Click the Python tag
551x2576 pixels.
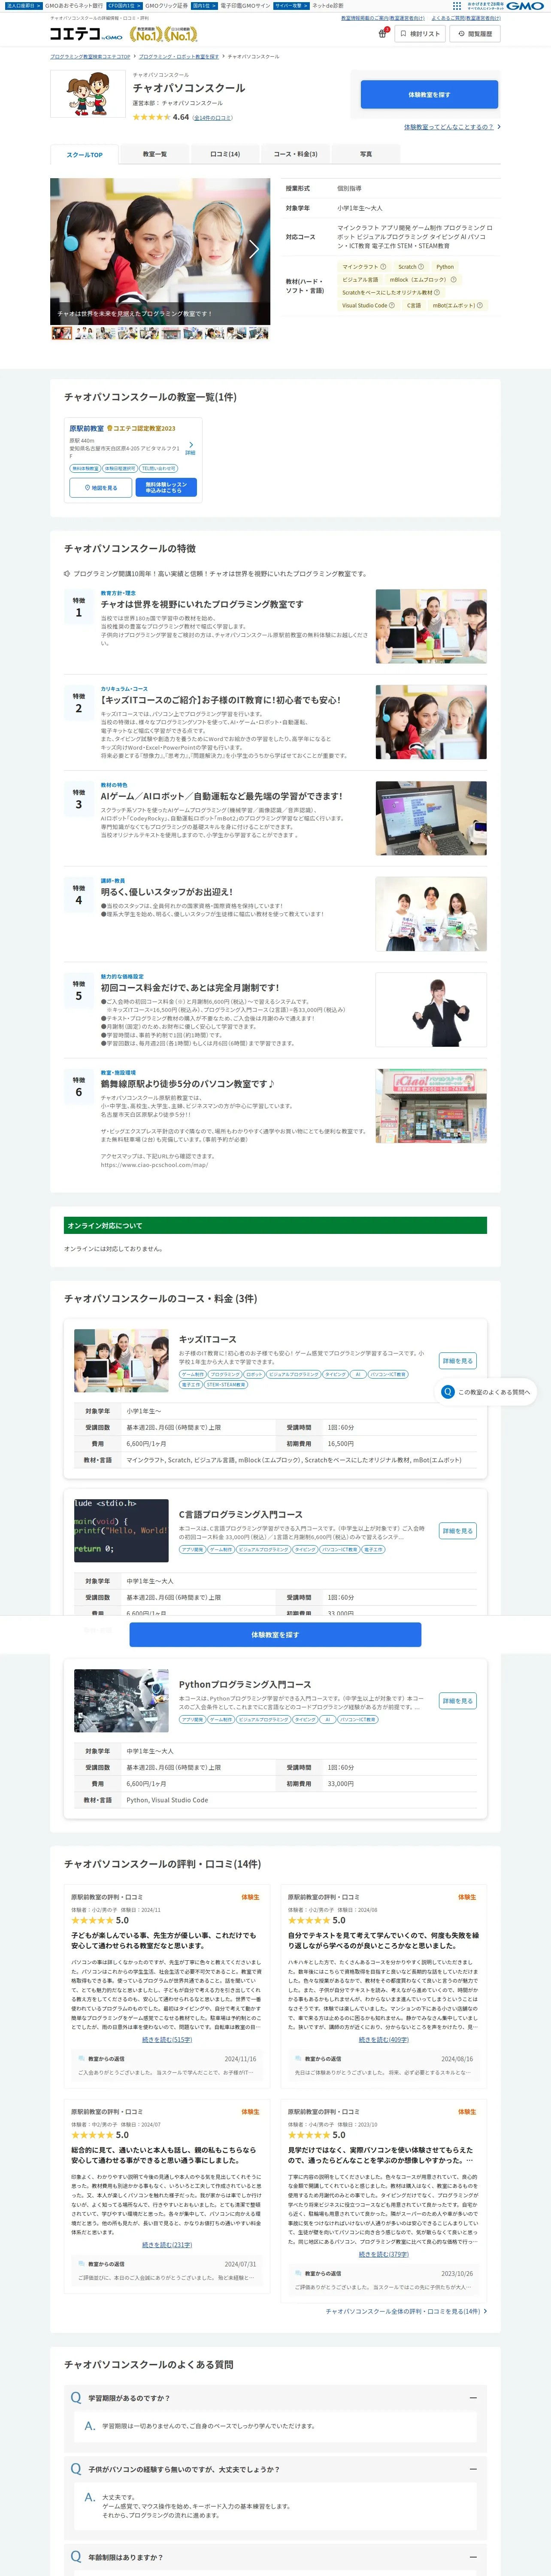(445, 267)
